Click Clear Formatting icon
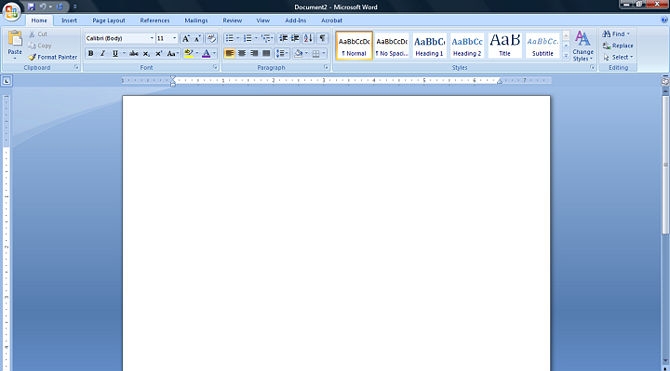The width and height of the screenshot is (670, 371). pos(212,38)
